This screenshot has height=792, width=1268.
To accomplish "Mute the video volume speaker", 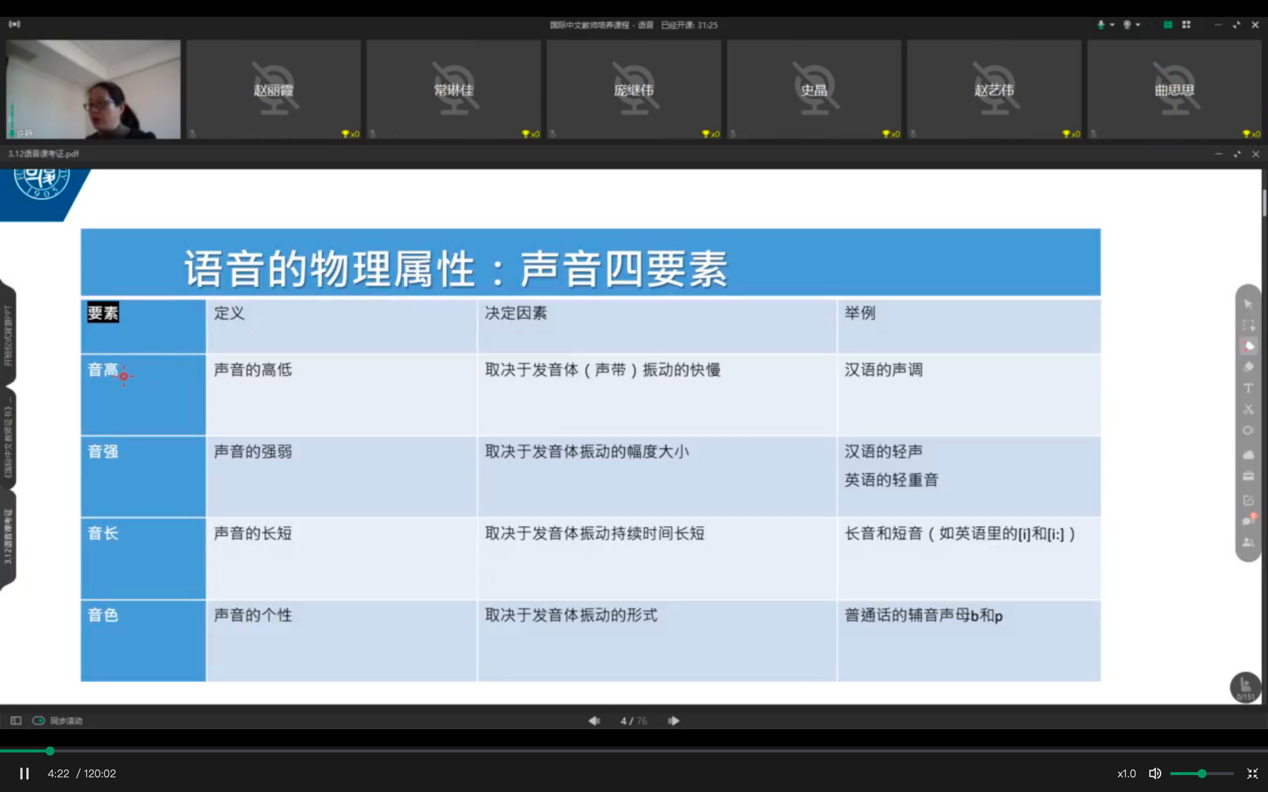I will coord(1155,774).
